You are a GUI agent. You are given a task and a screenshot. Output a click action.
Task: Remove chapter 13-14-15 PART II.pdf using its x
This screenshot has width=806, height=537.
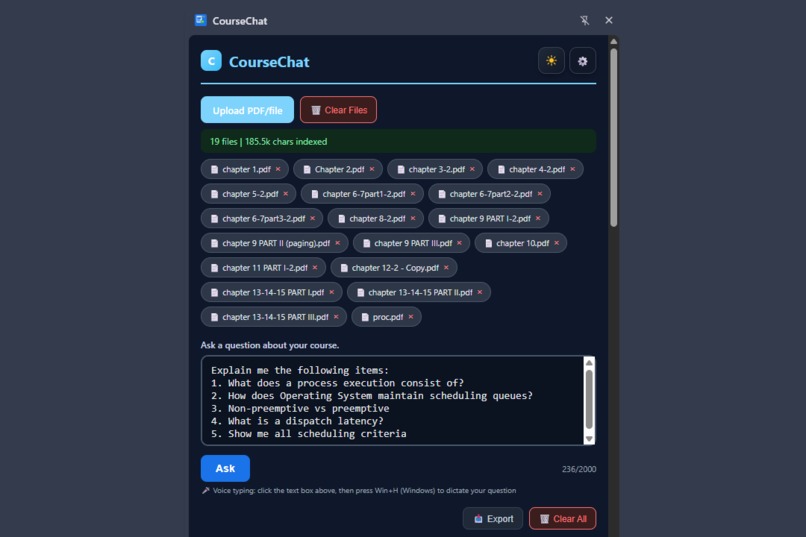point(480,292)
